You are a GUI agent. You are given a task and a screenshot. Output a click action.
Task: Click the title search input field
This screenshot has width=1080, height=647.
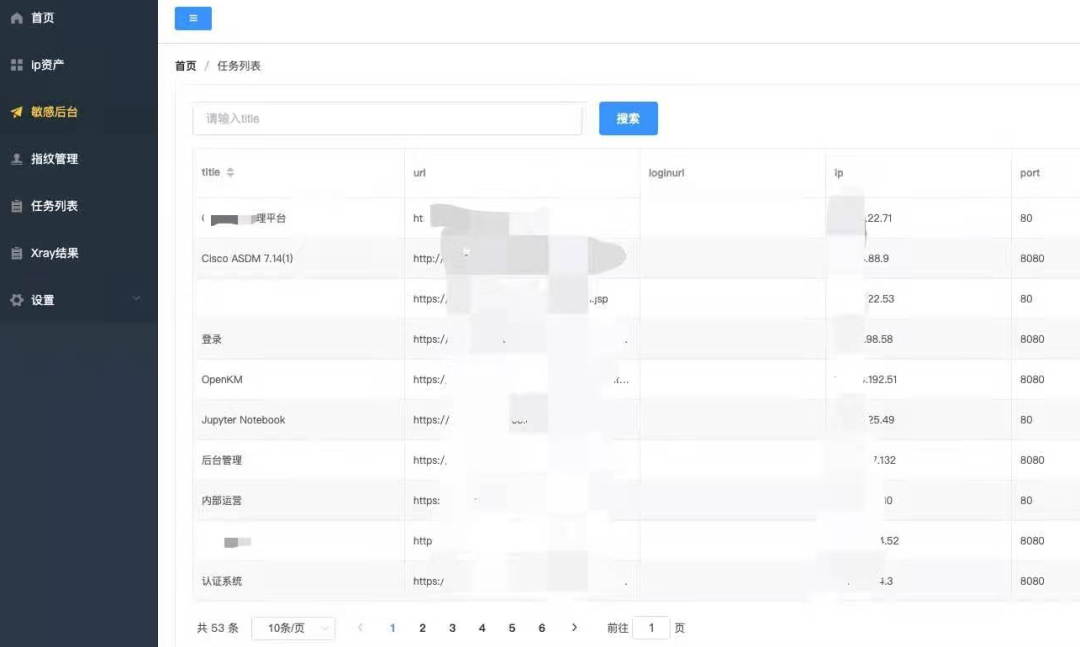[387, 118]
